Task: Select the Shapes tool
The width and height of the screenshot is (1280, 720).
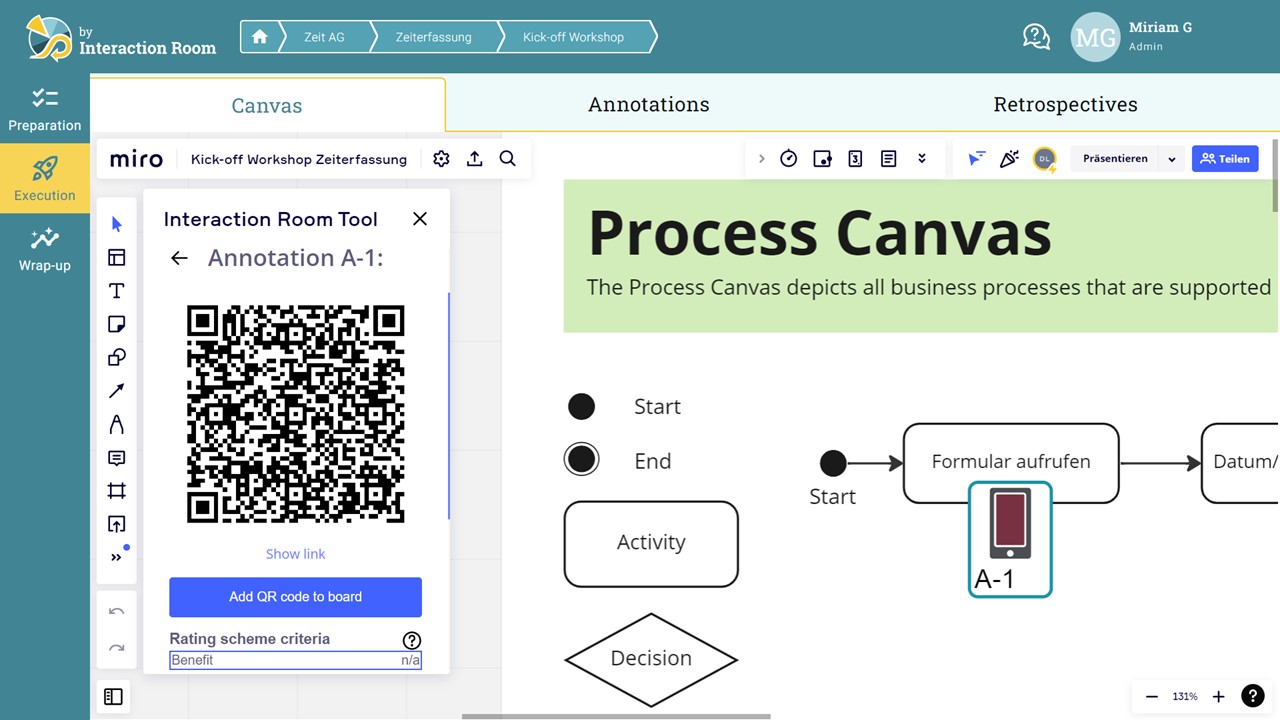Action: pyautogui.click(x=117, y=357)
